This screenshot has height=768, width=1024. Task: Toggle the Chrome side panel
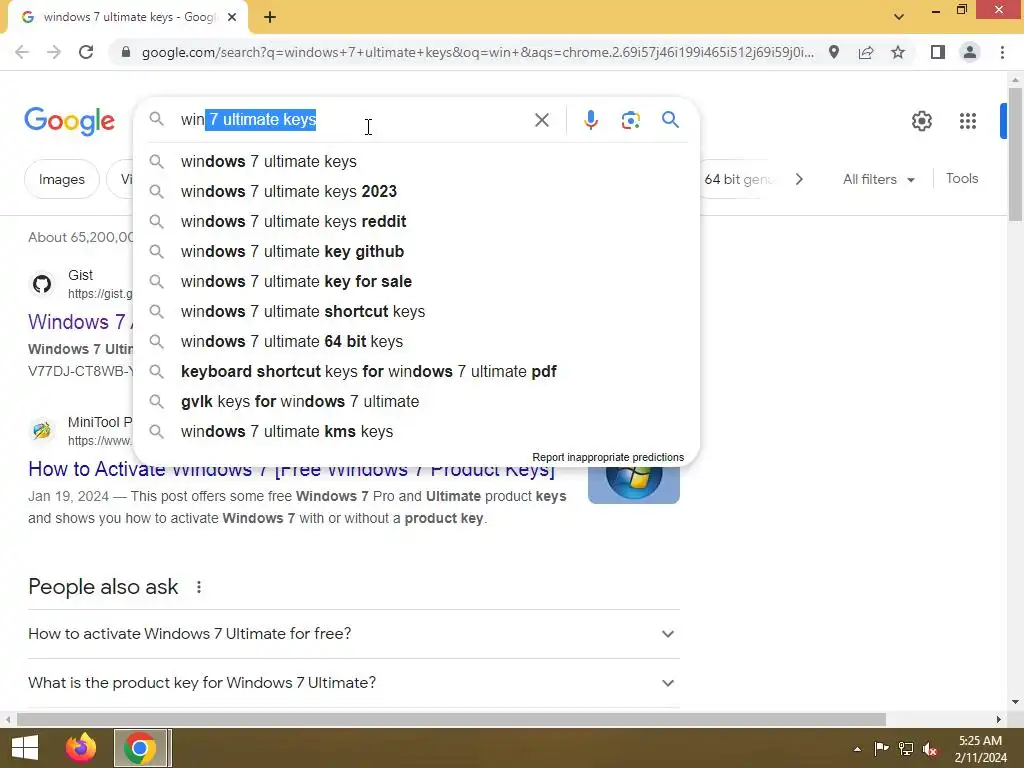point(938,52)
